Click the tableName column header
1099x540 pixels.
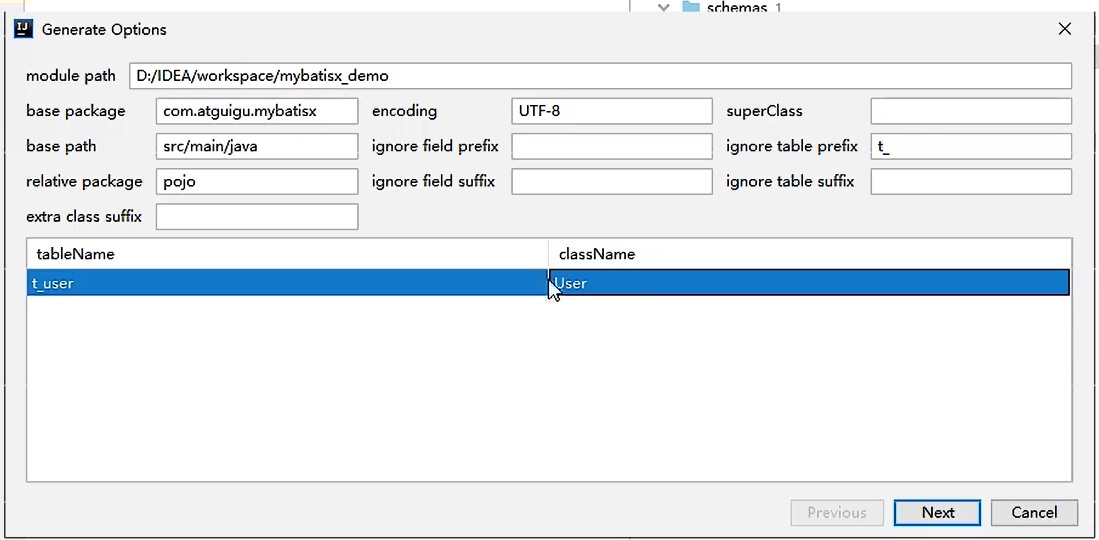click(287, 254)
